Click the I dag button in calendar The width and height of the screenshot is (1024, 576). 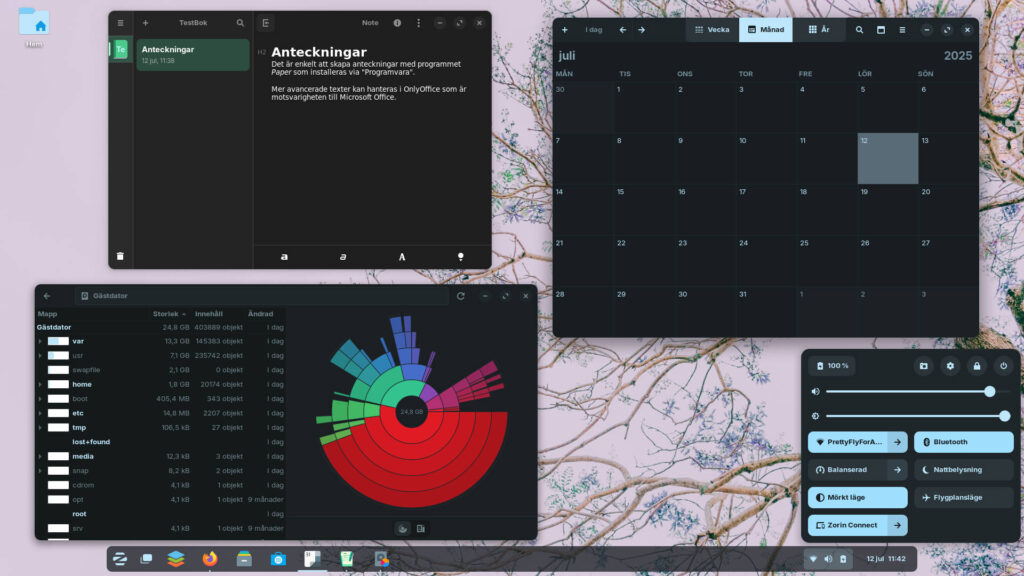[594, 30]
